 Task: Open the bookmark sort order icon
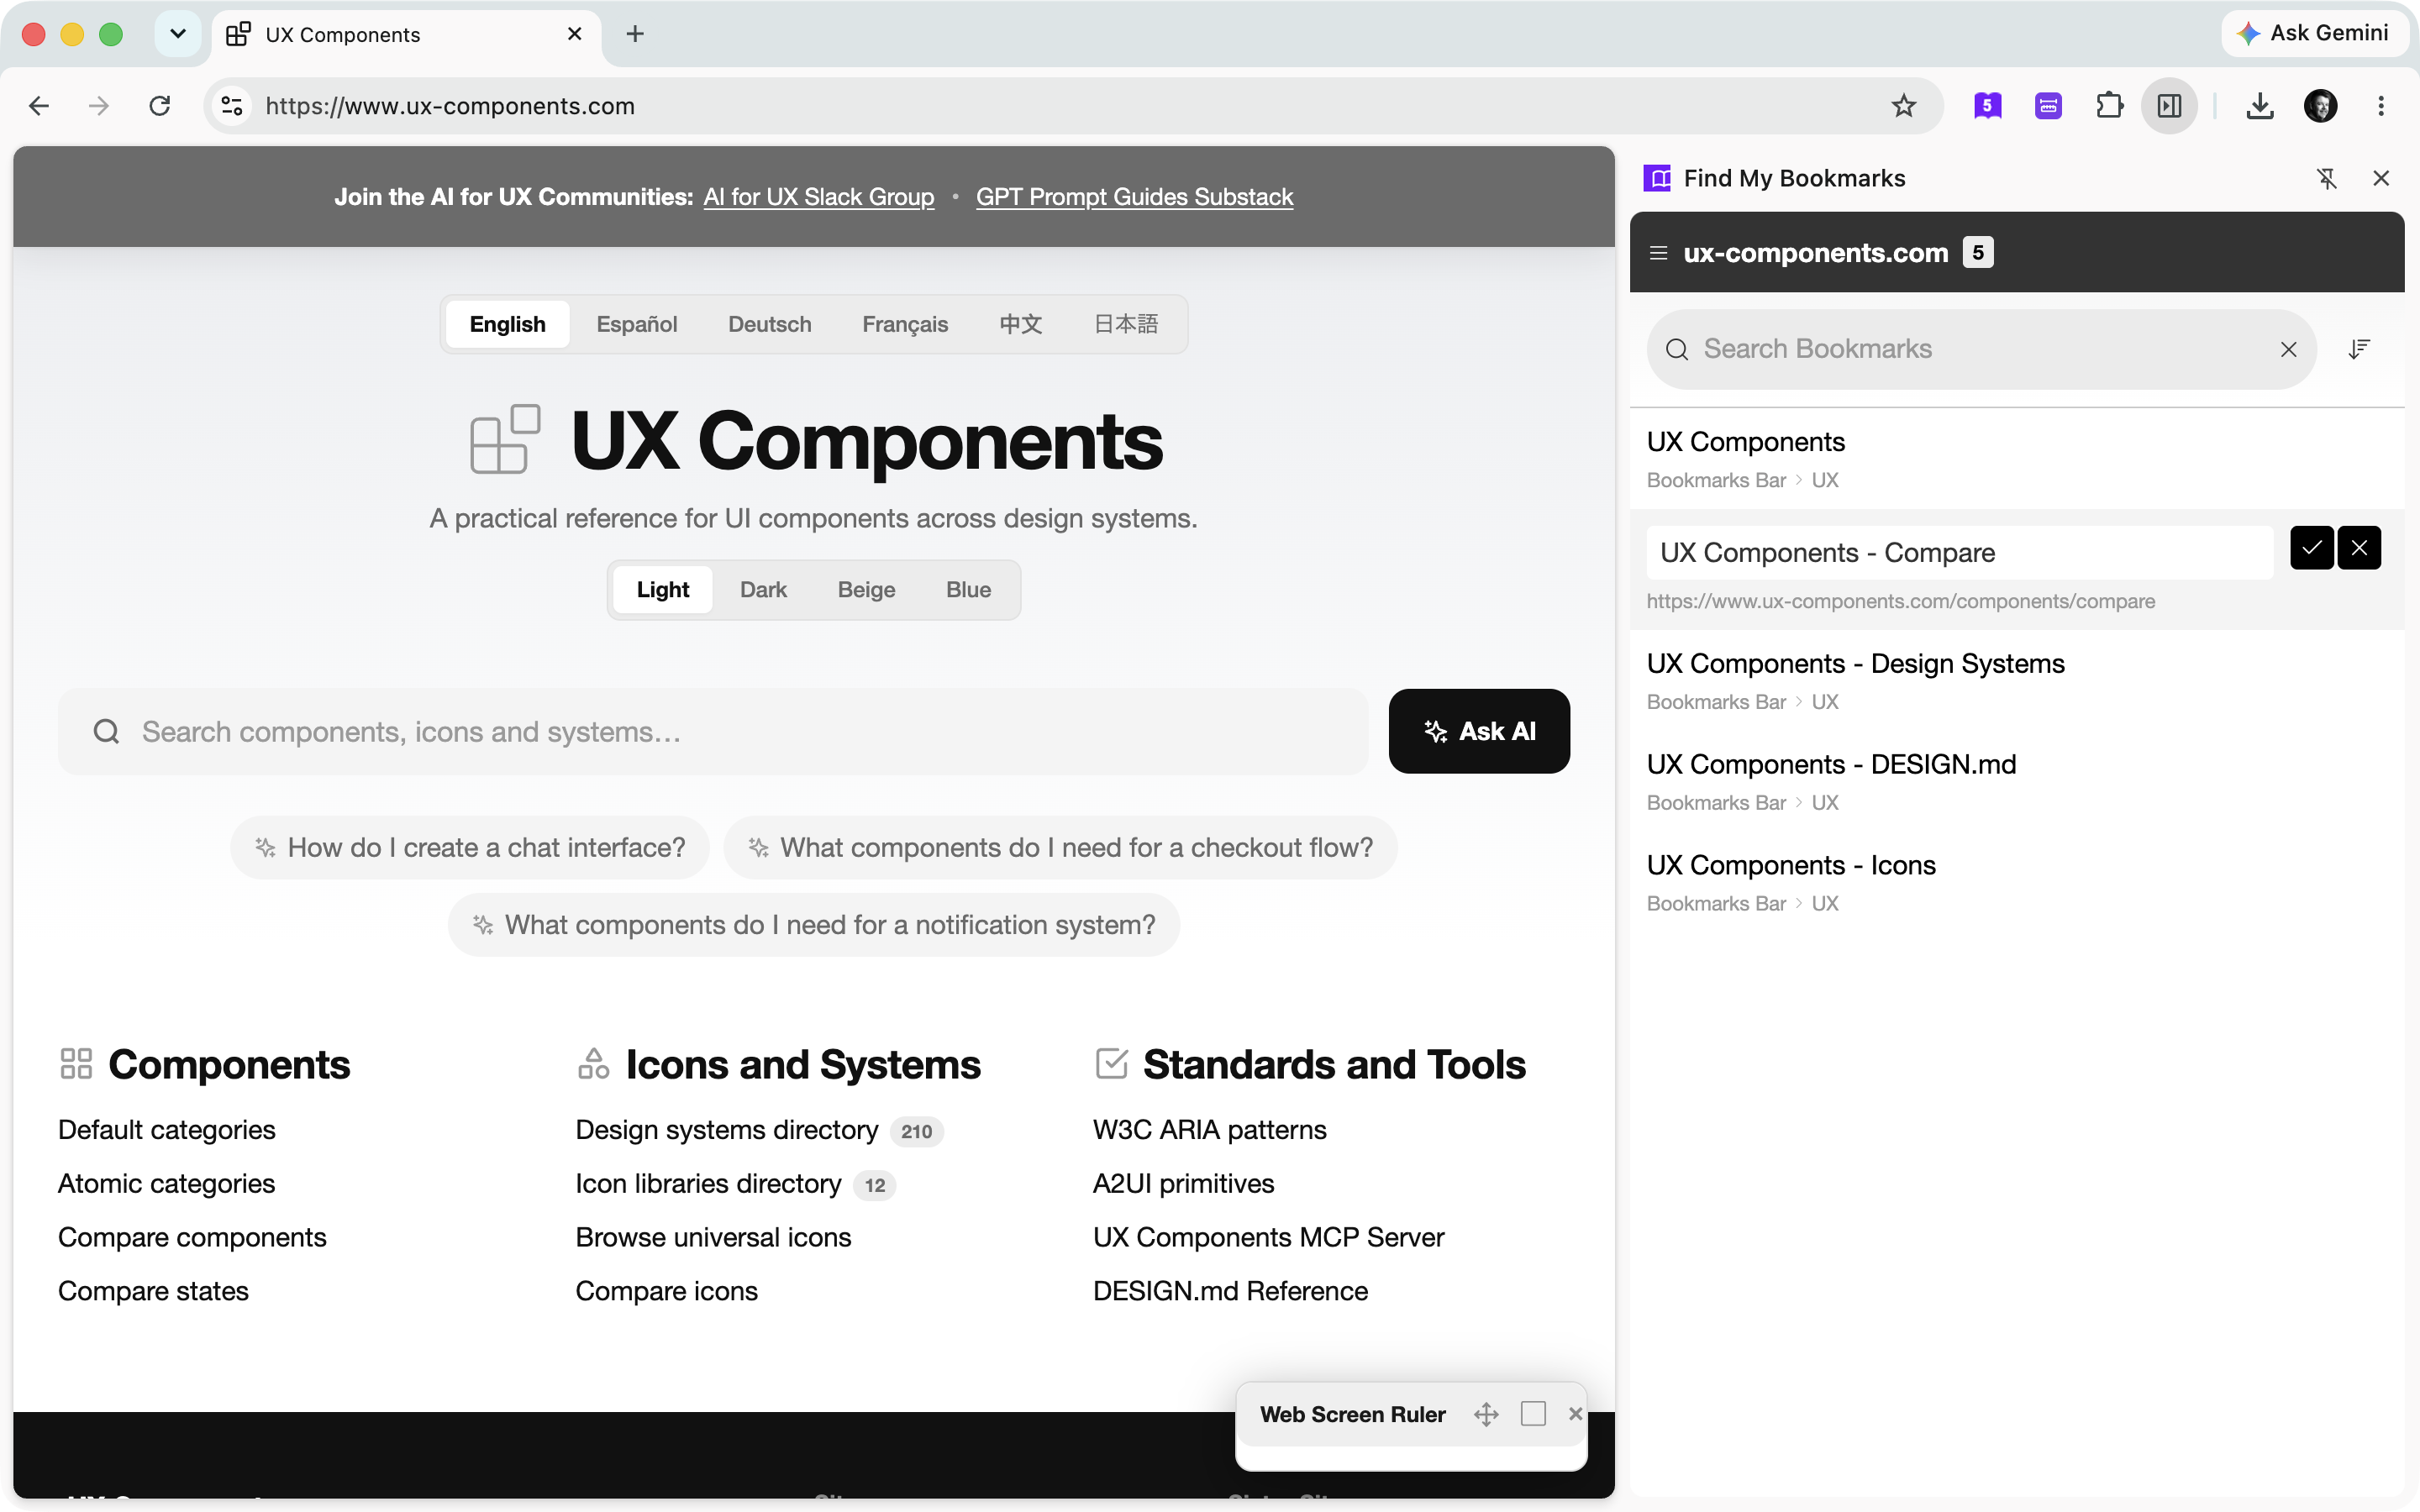pos(2359,349)
